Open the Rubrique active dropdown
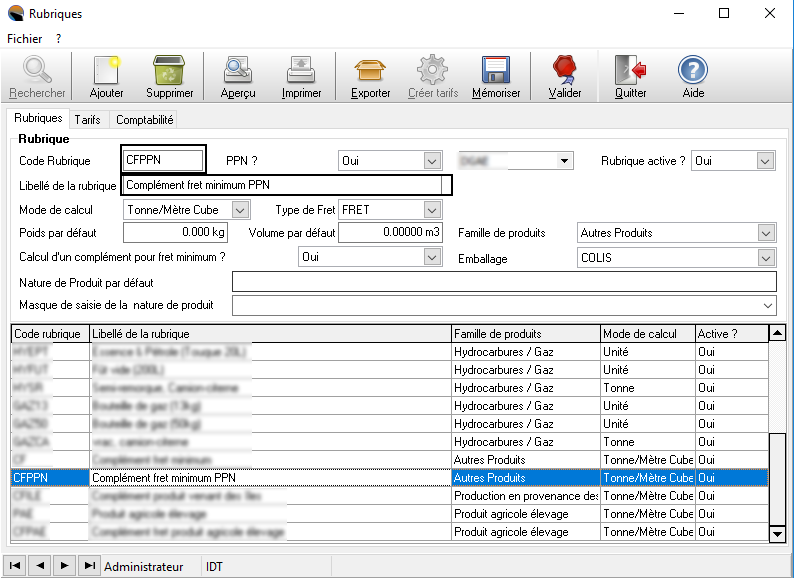 765,161
